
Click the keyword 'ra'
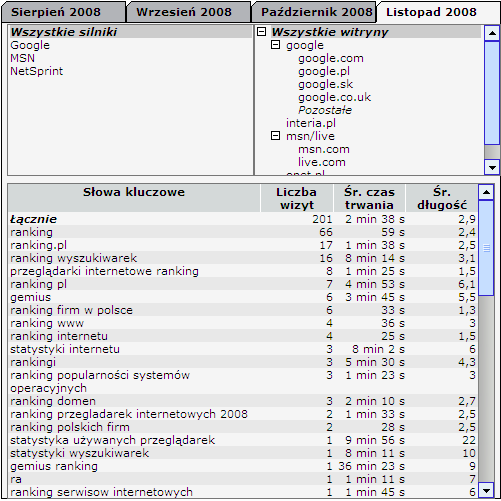[x=16, y=479]
